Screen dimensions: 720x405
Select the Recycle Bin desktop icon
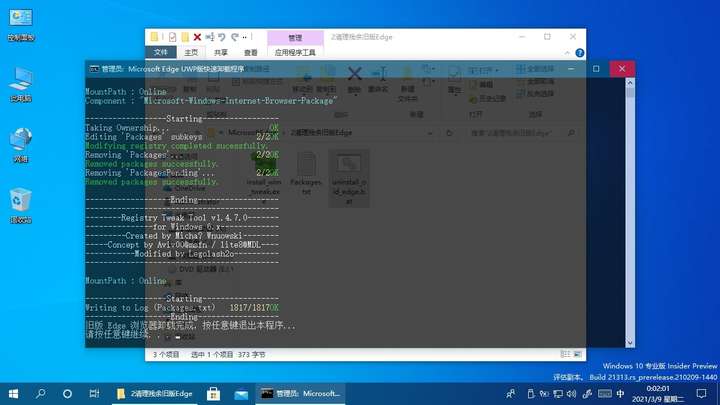[x=21, y=206]
